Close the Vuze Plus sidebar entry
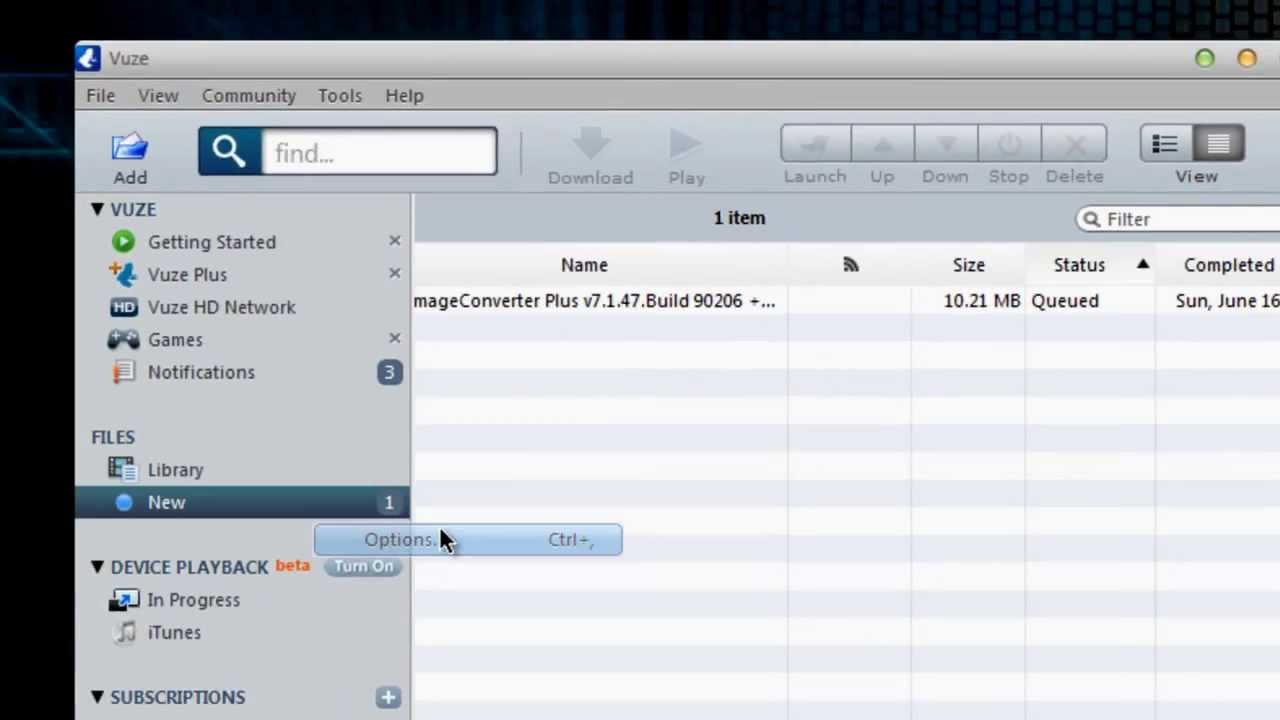 pyautogui.click(x=395, y=273)
